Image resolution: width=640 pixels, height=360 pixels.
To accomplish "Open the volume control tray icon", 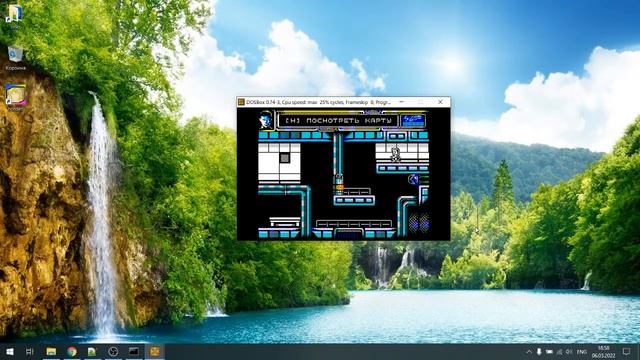I will pos(569,351).
